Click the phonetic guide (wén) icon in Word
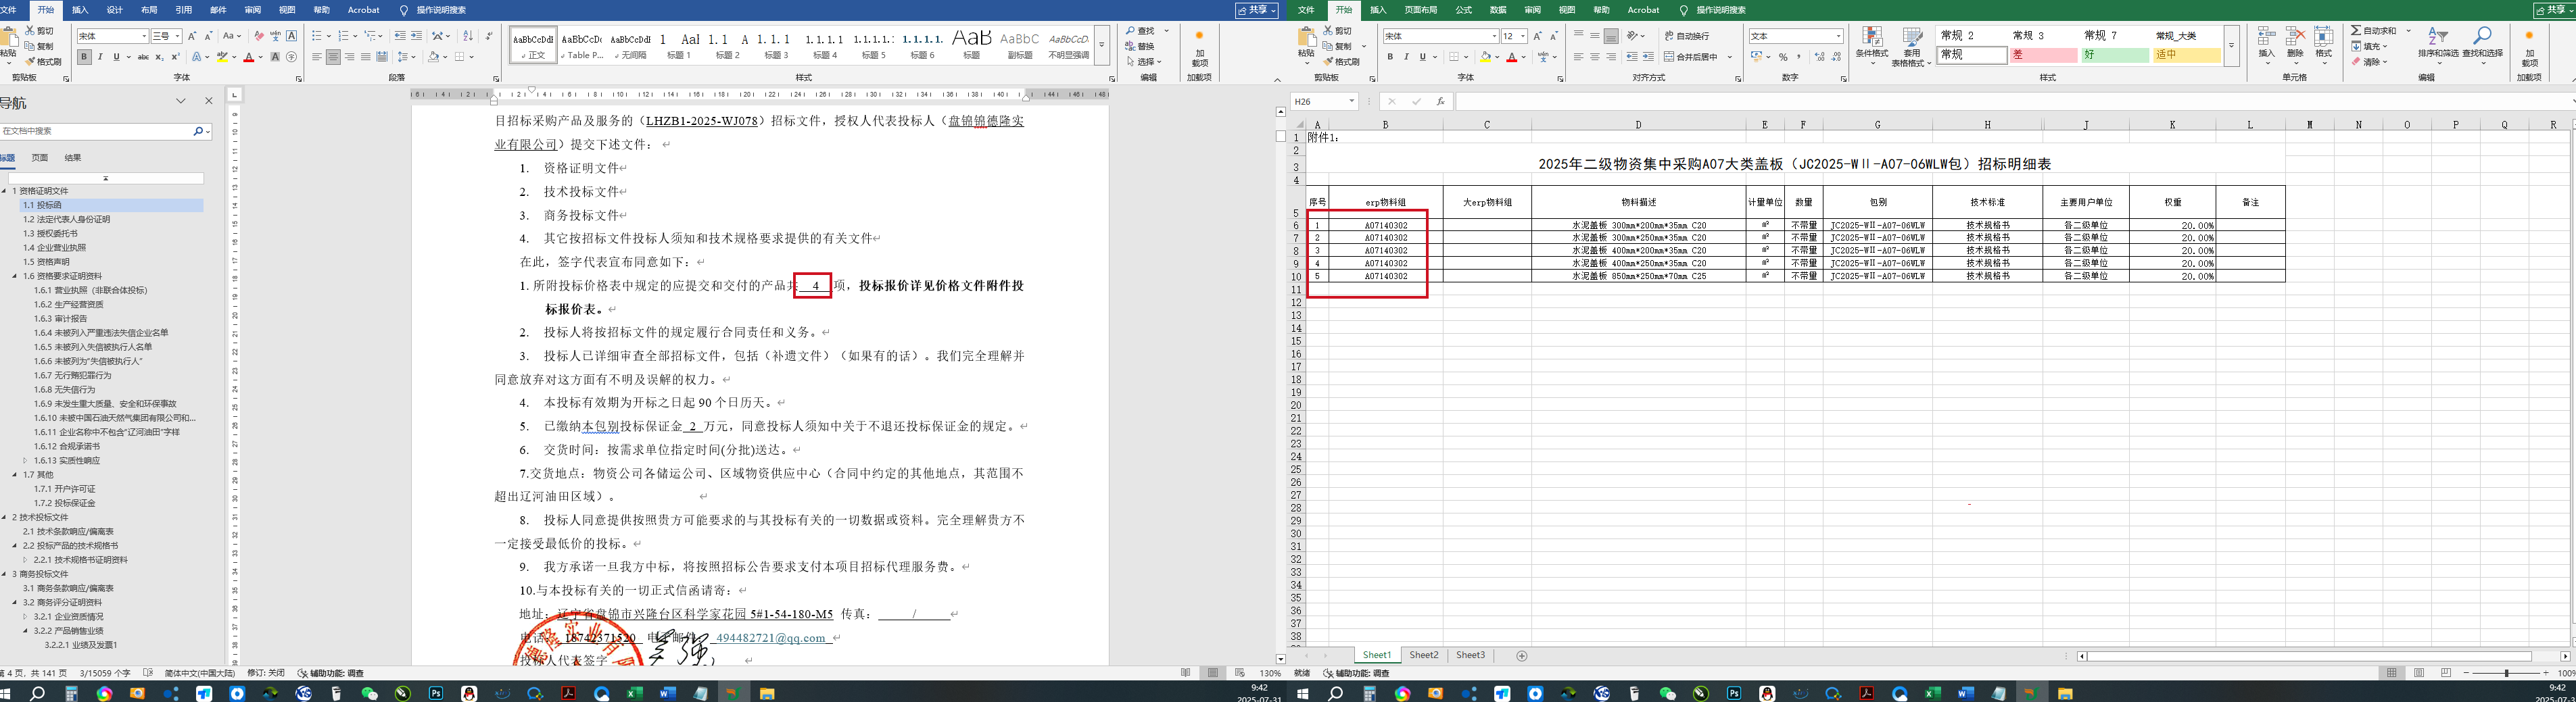Viewport: 2576px width, 702px height. [275, 36]
